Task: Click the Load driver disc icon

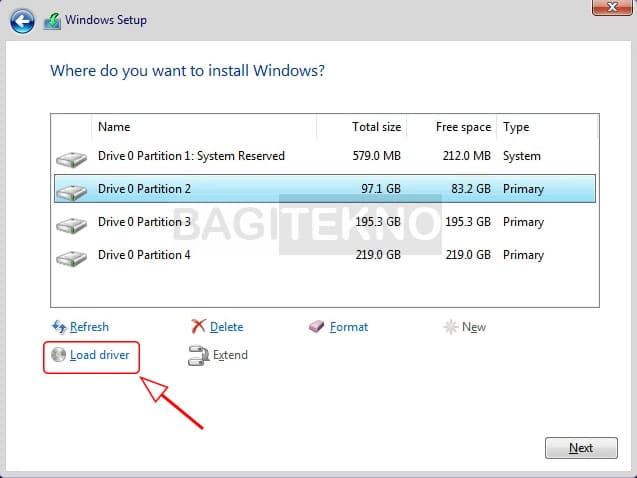Action: 58,355
